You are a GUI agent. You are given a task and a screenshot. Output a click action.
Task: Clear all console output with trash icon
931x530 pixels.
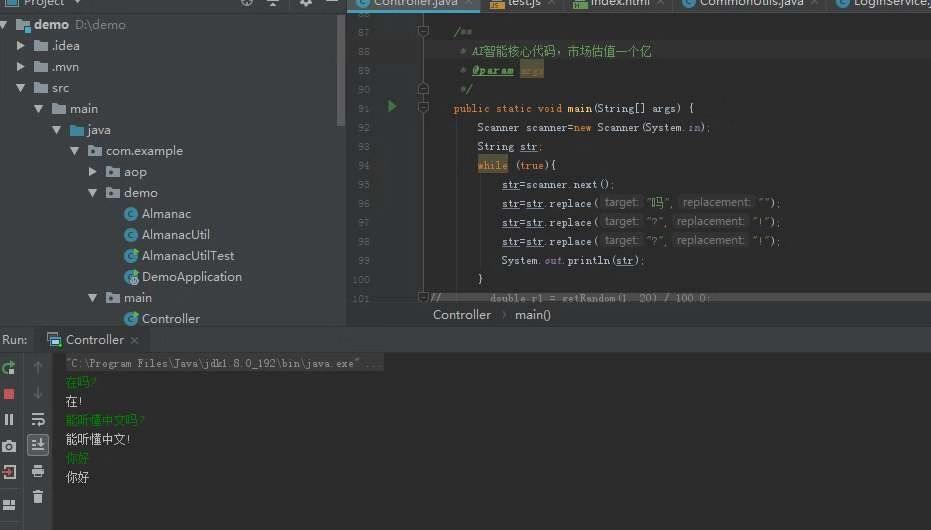(38, 497)
